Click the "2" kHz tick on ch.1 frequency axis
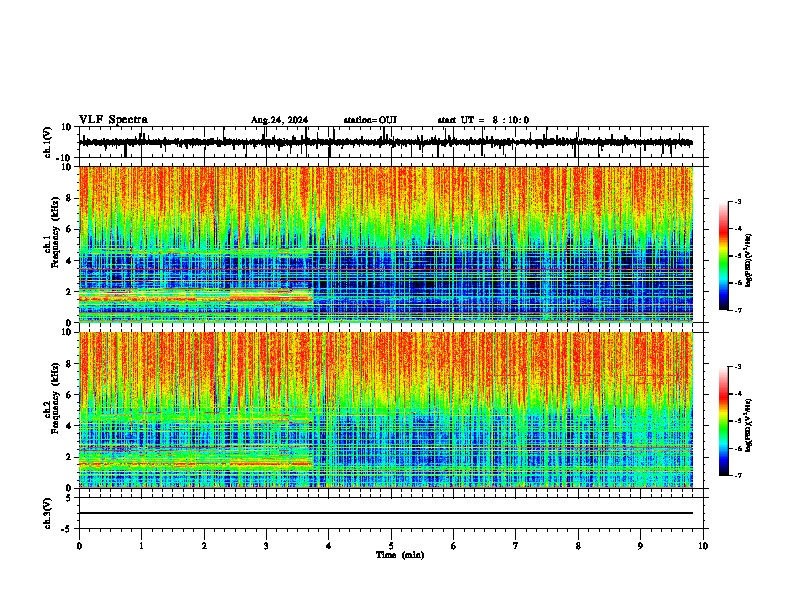 point(70,291)
